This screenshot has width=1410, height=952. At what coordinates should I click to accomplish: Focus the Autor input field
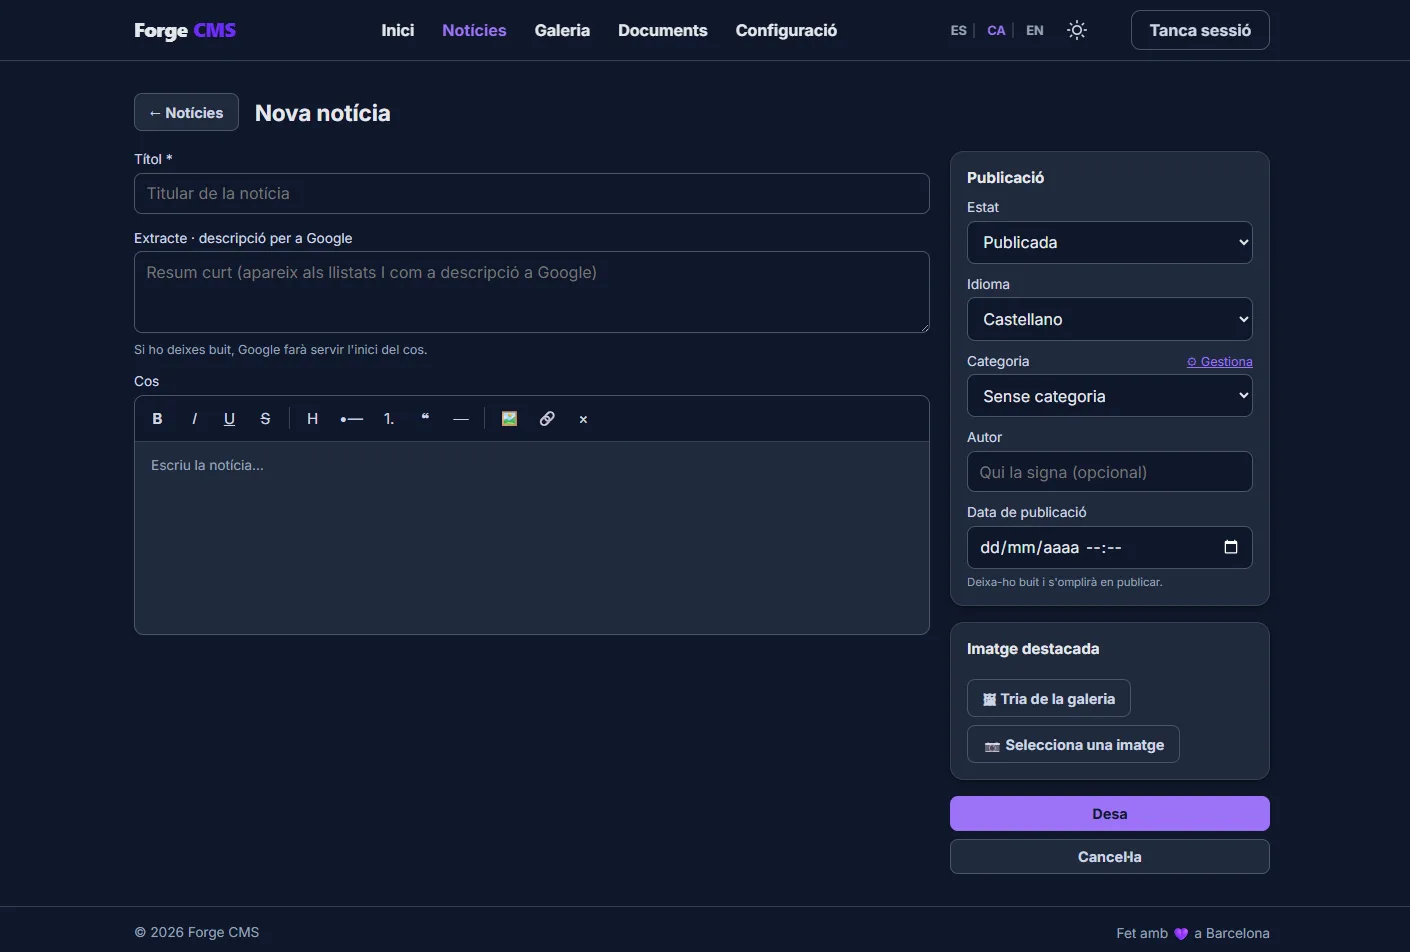(1109, 472)
